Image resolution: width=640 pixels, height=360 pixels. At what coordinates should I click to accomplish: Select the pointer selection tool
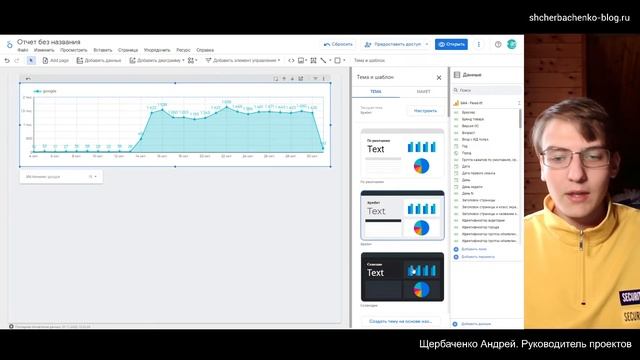coord(31,60)
